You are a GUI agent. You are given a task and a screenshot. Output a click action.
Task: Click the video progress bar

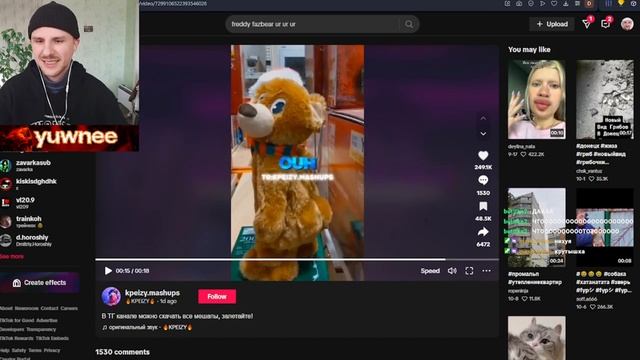(x=297, y=259)
